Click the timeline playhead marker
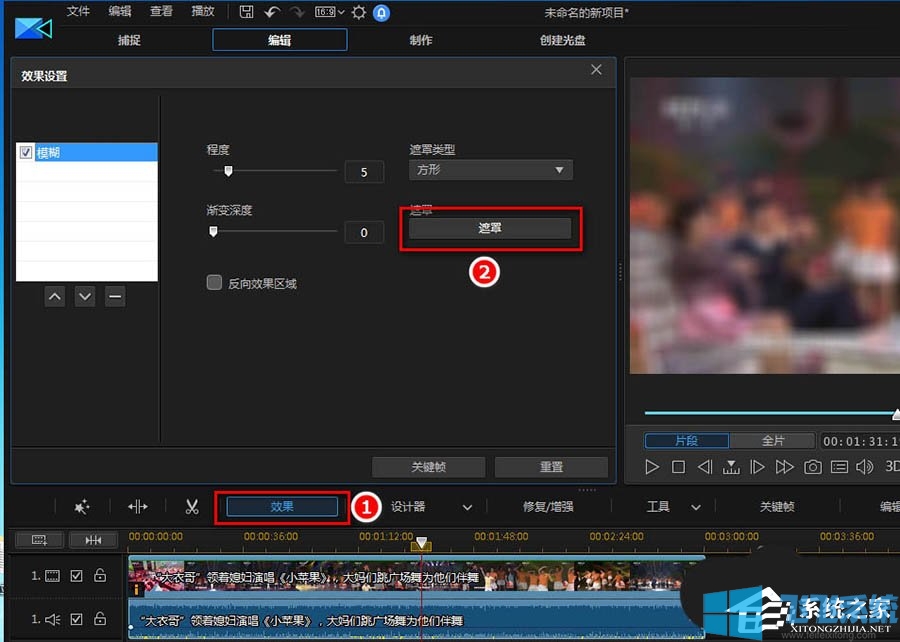Image resolution: width=900 pixels, height=642 pixels. (x=422, y=541)
